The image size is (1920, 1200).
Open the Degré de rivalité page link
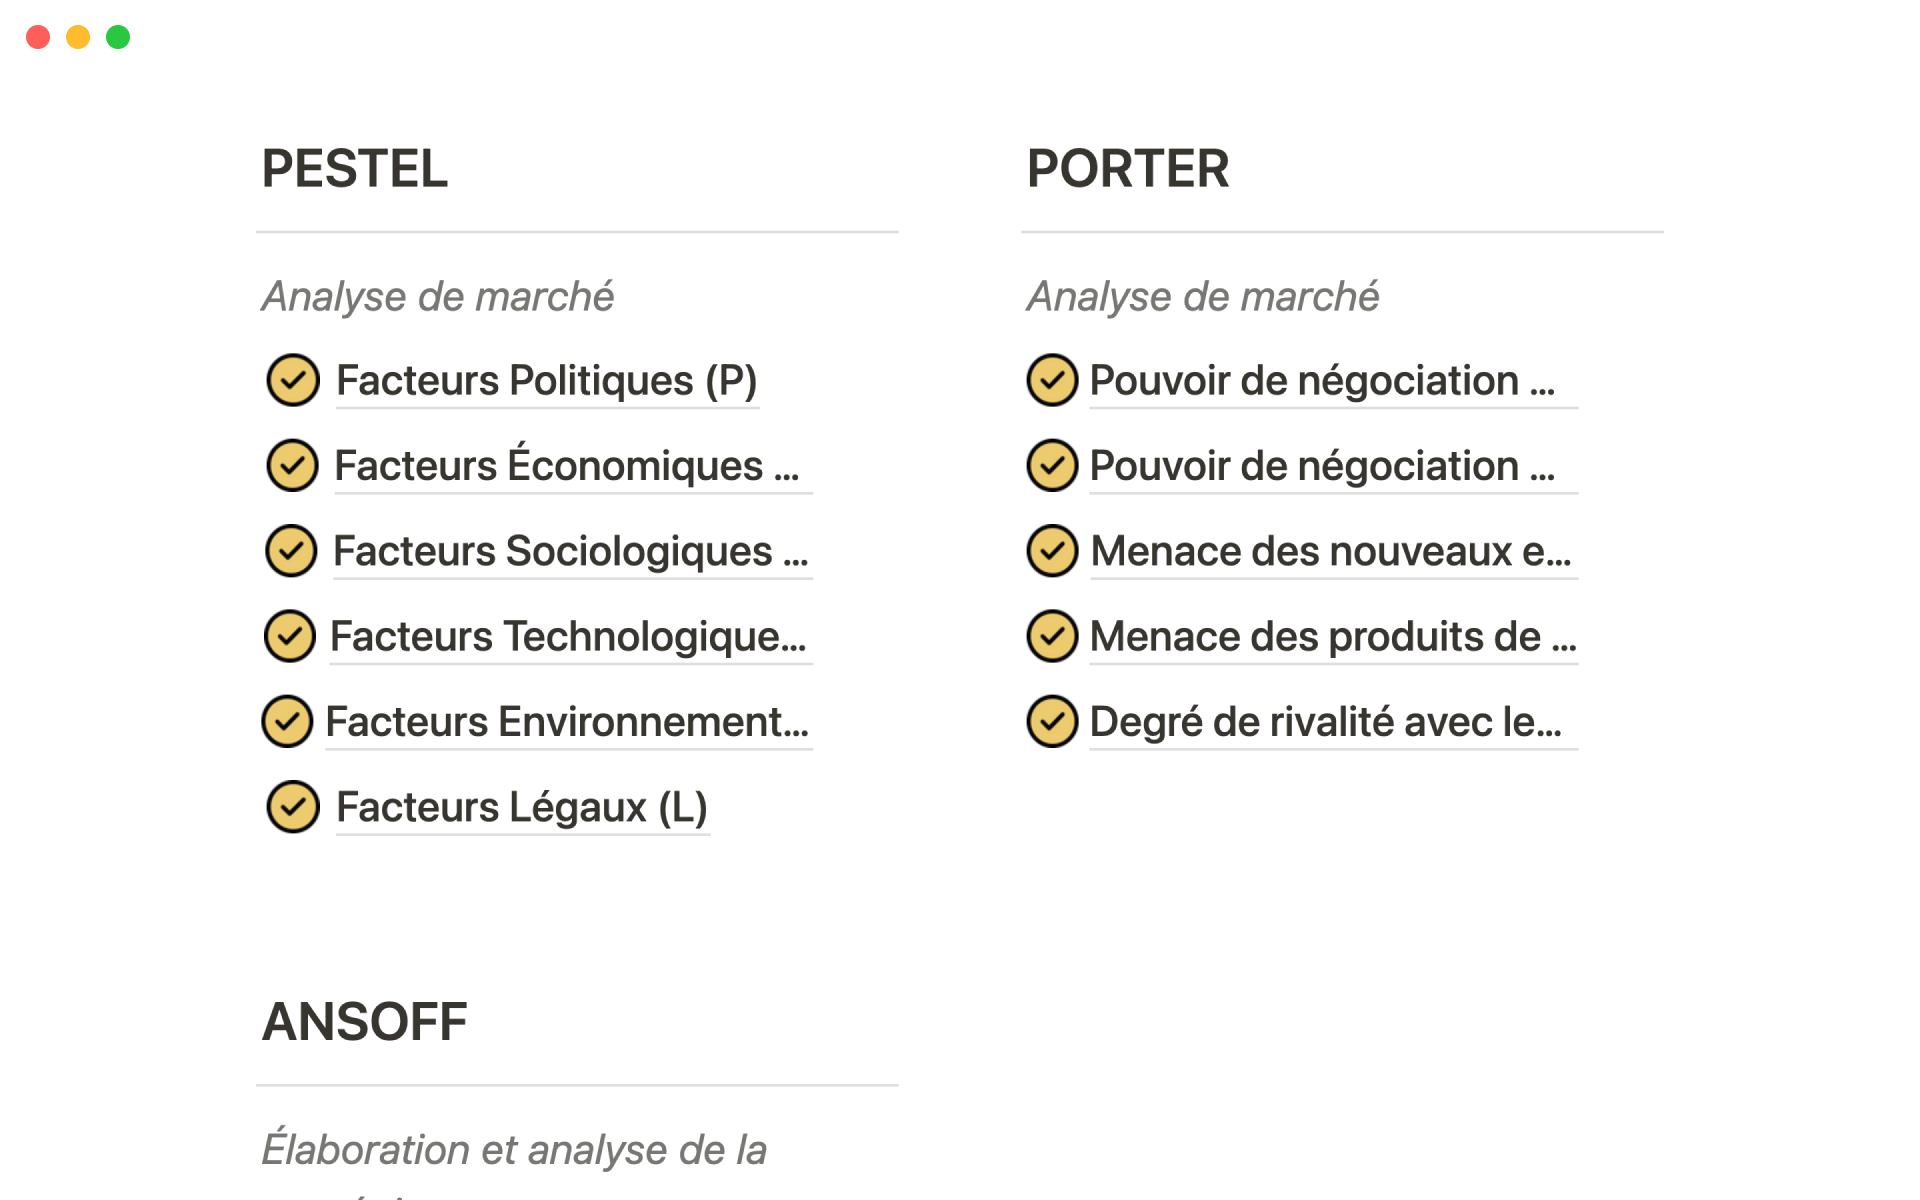click(x=1325, y=722)
